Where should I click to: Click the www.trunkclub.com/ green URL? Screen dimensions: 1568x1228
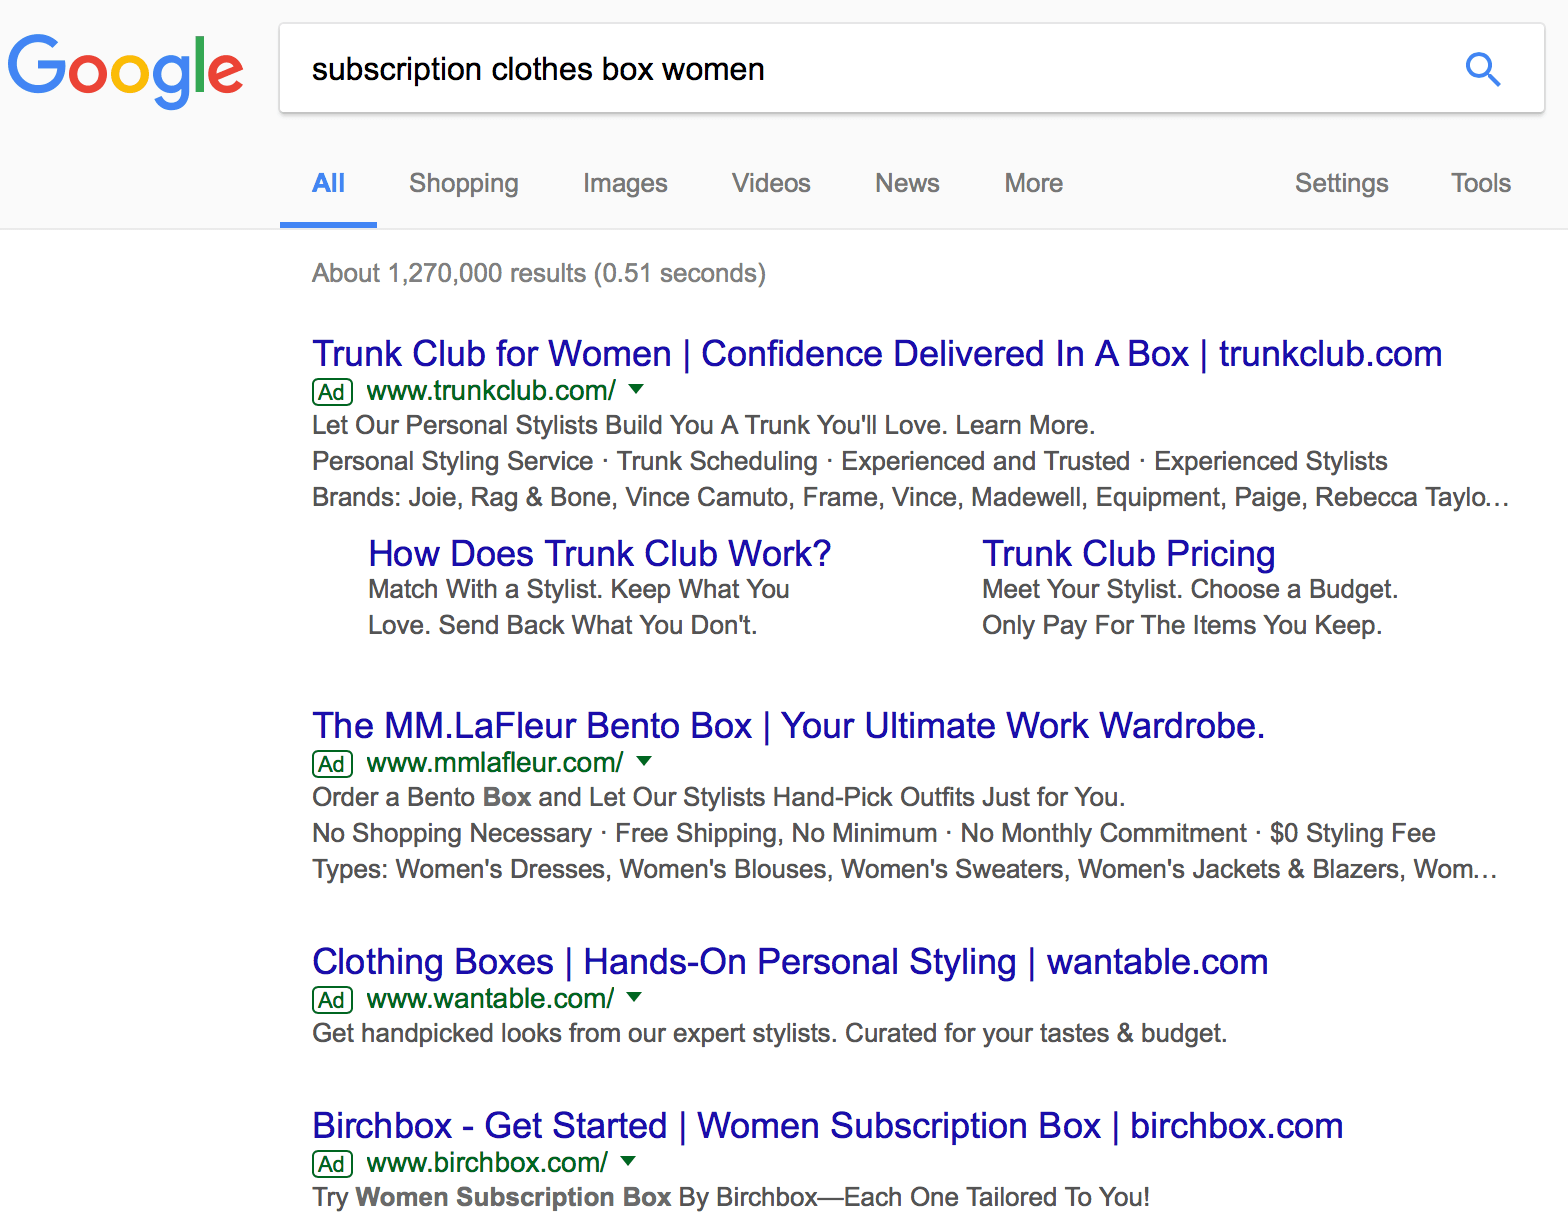point(491,391)
